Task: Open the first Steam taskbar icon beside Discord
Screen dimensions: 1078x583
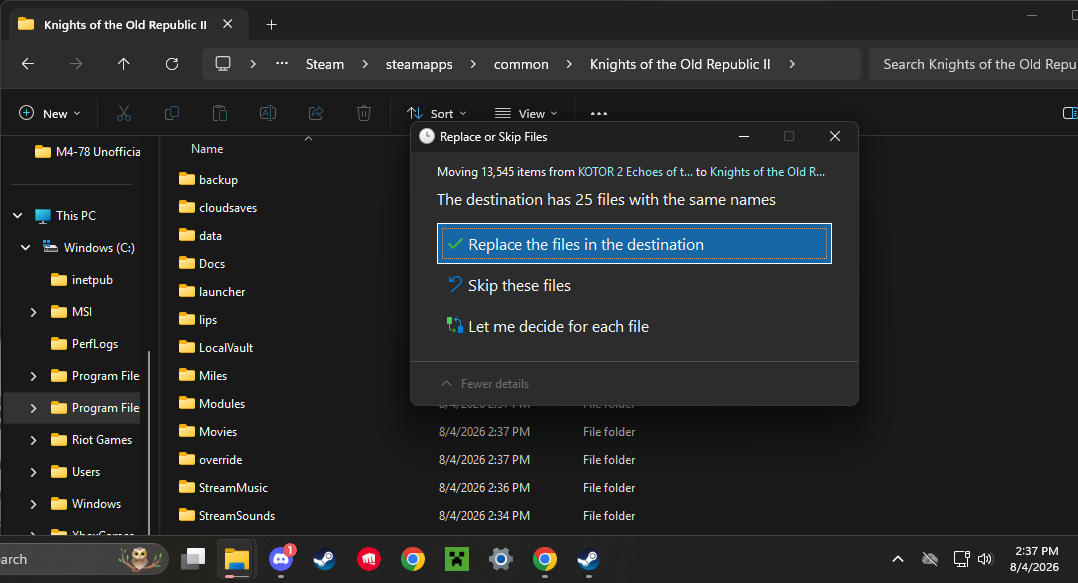Action: tap(324, 559)
